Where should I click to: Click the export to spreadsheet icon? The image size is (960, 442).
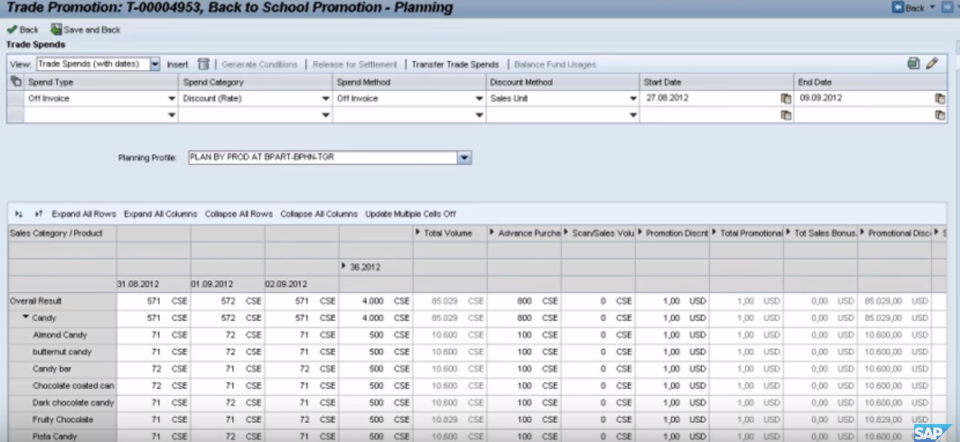[x=913, y=63]
